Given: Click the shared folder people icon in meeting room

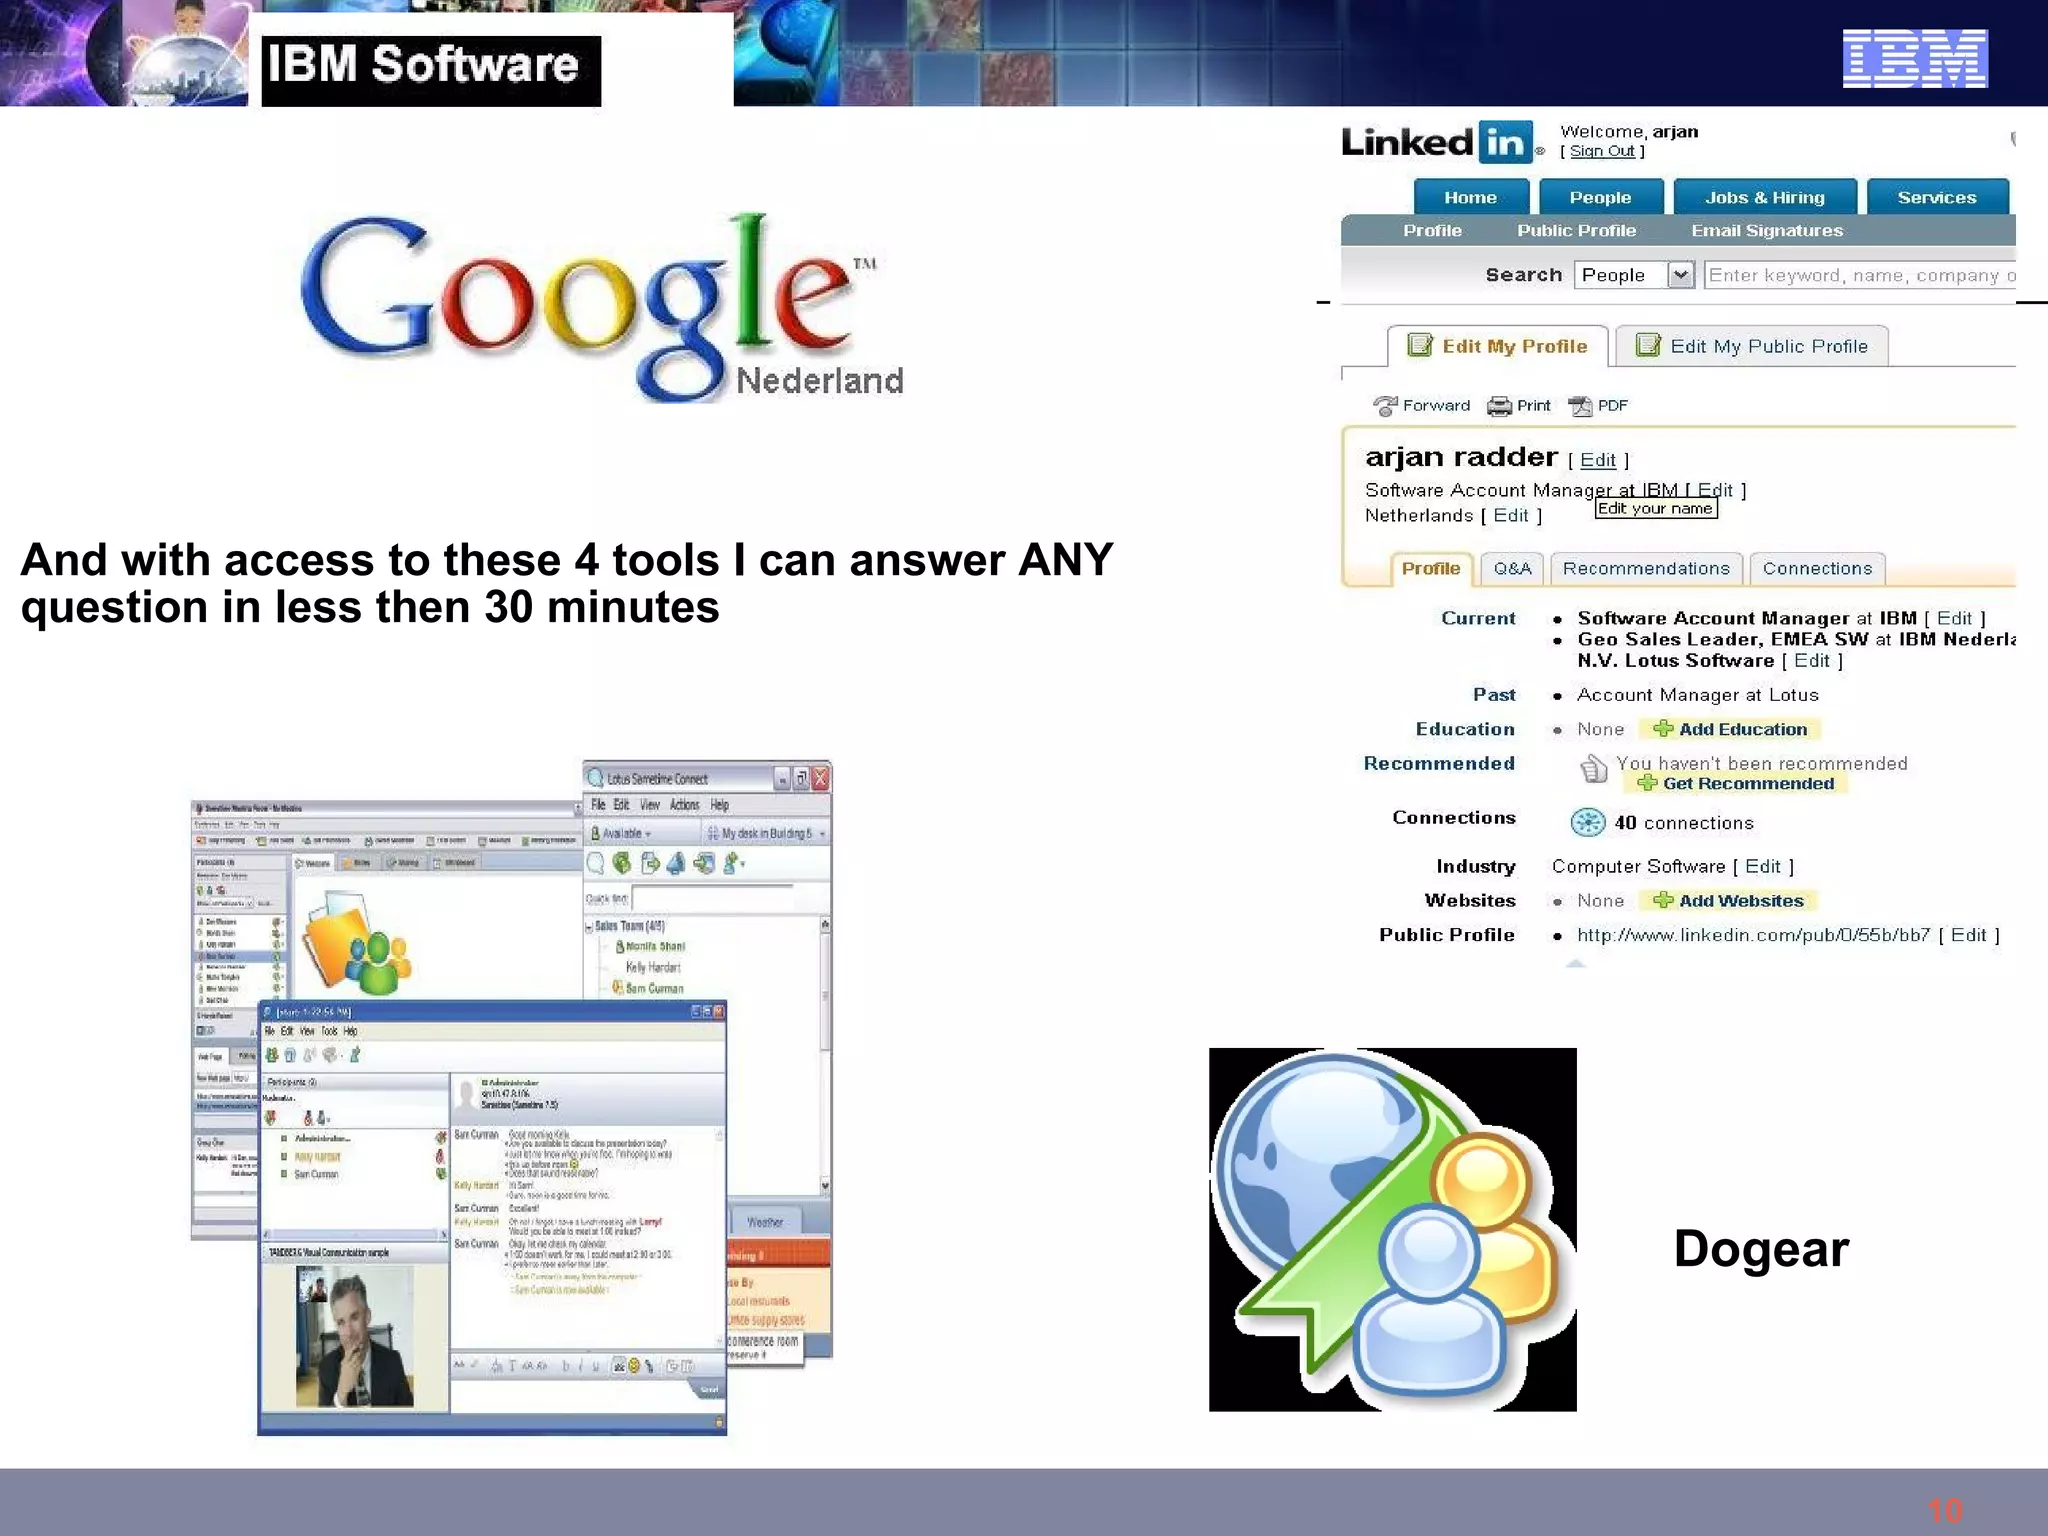Looking at the screenshot, I should tap(357, 941).
